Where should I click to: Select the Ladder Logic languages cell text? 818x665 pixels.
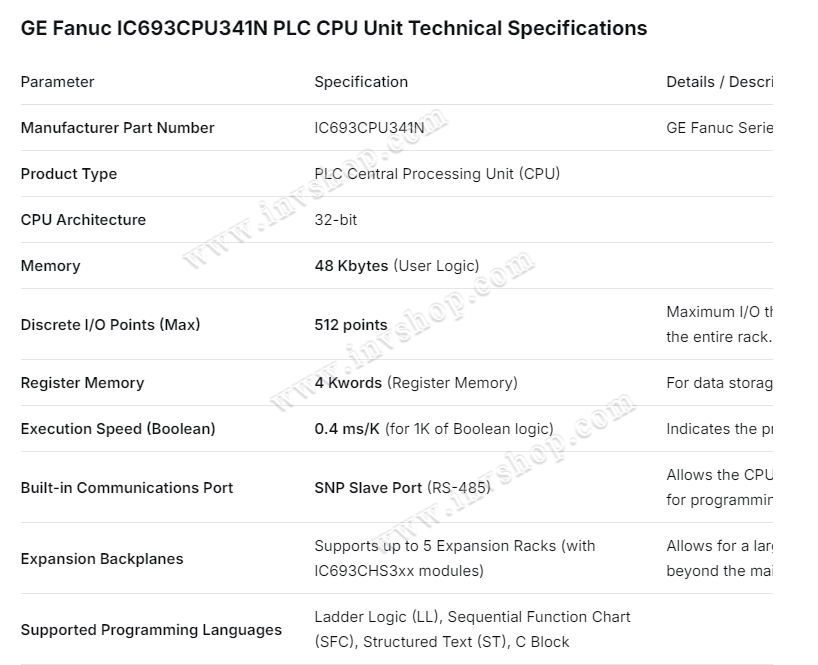(472, 629)
